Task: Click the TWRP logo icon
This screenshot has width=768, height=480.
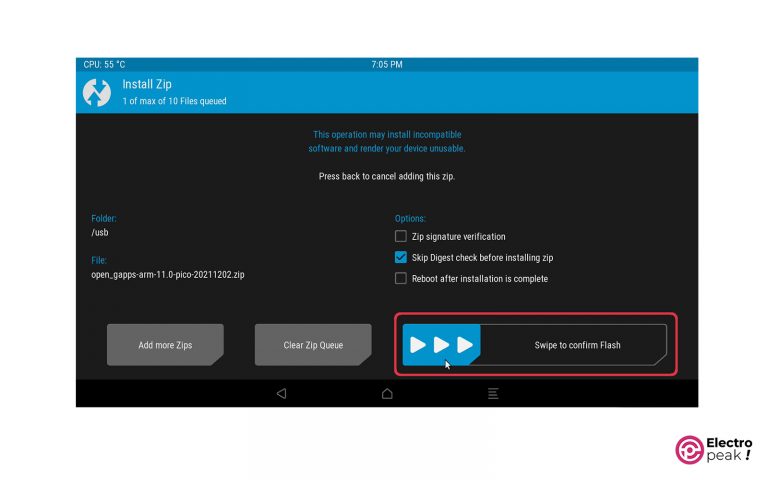Action: [x=96, y=92]
